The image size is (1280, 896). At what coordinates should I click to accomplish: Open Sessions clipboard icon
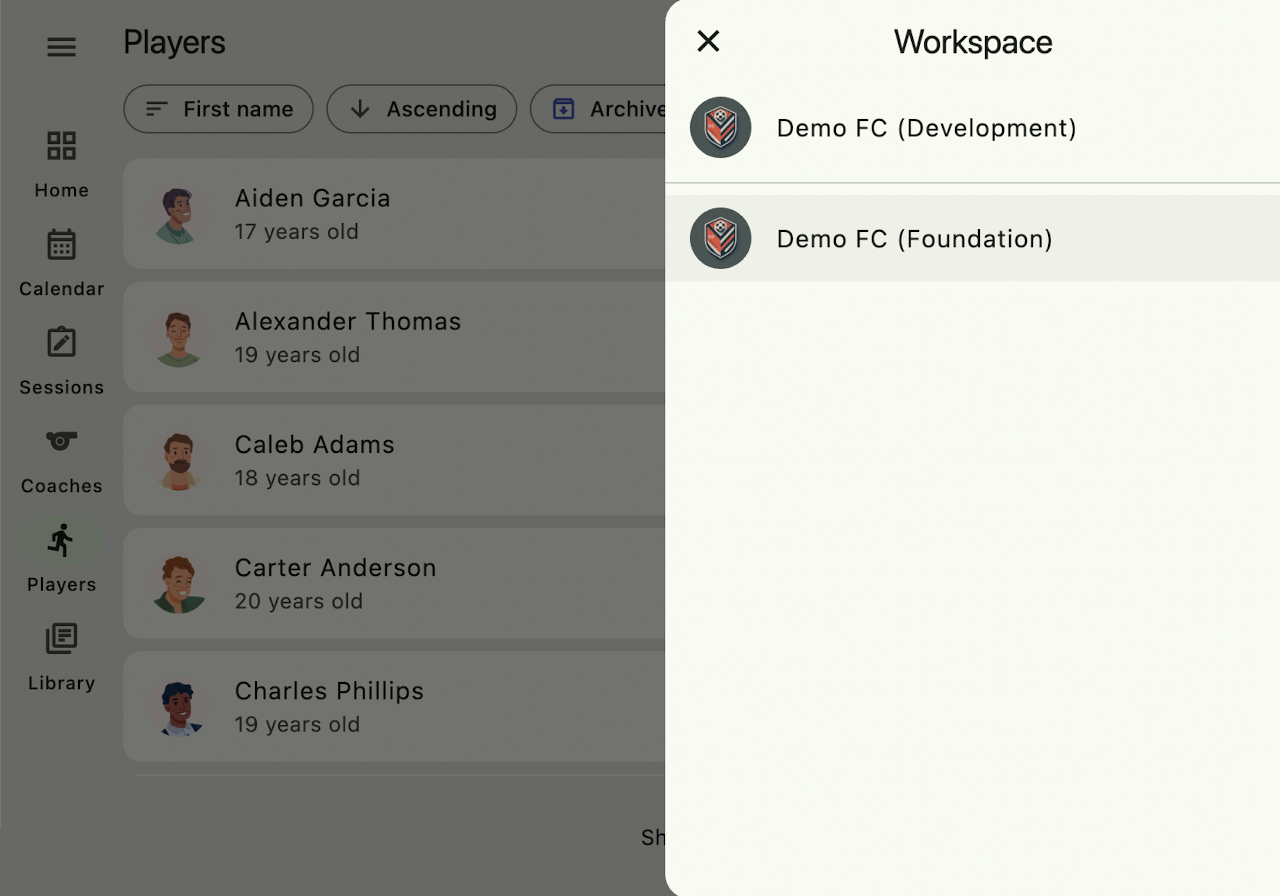pos(61,343)
